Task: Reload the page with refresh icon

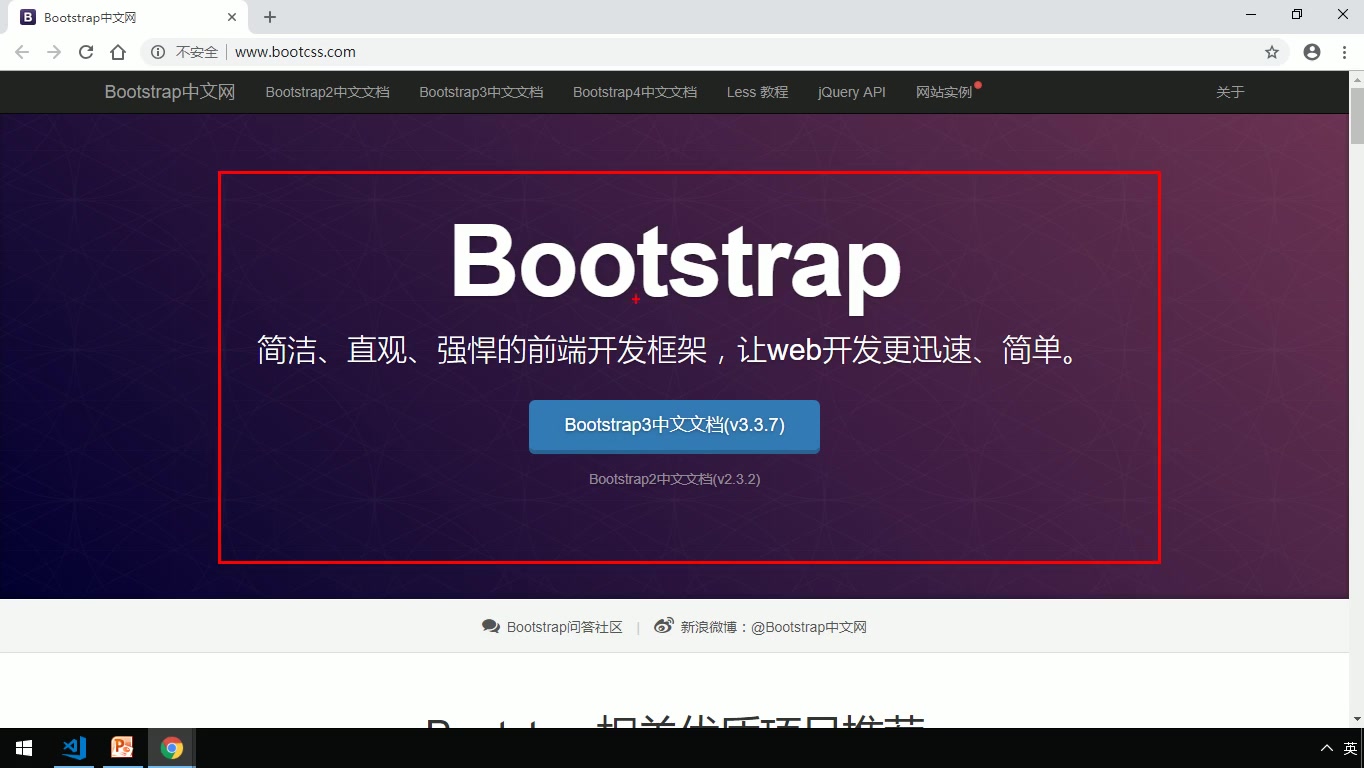Action: tap(86, 52)
